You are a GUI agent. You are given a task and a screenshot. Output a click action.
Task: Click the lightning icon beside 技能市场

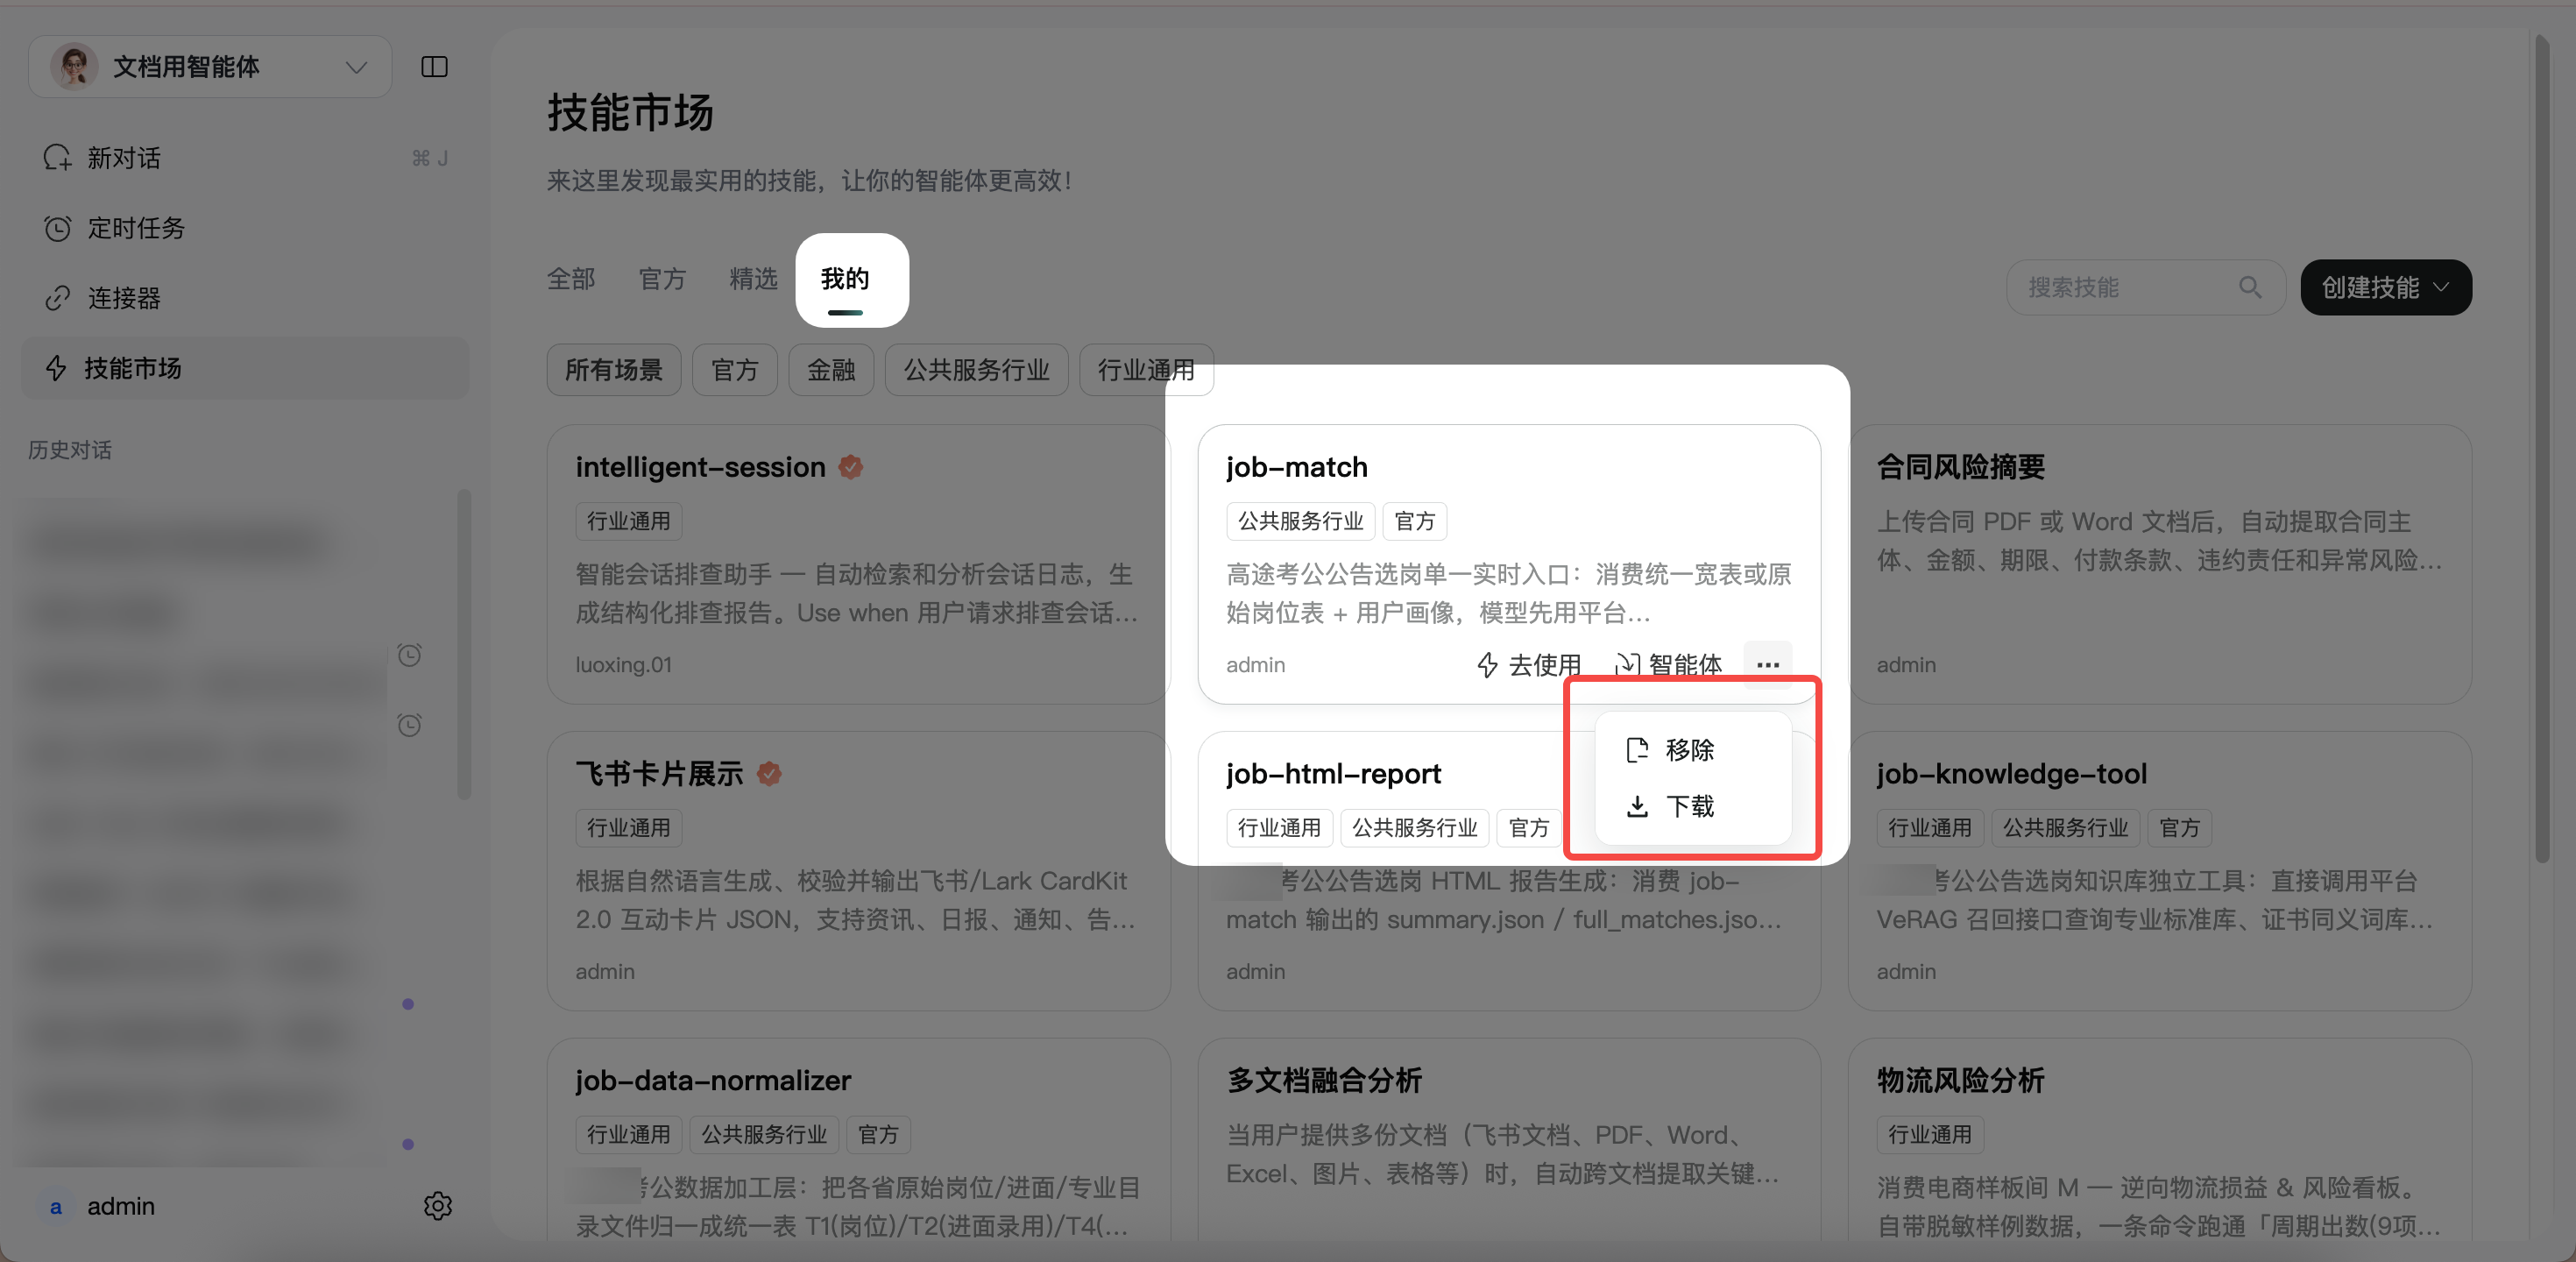[57, 368]
